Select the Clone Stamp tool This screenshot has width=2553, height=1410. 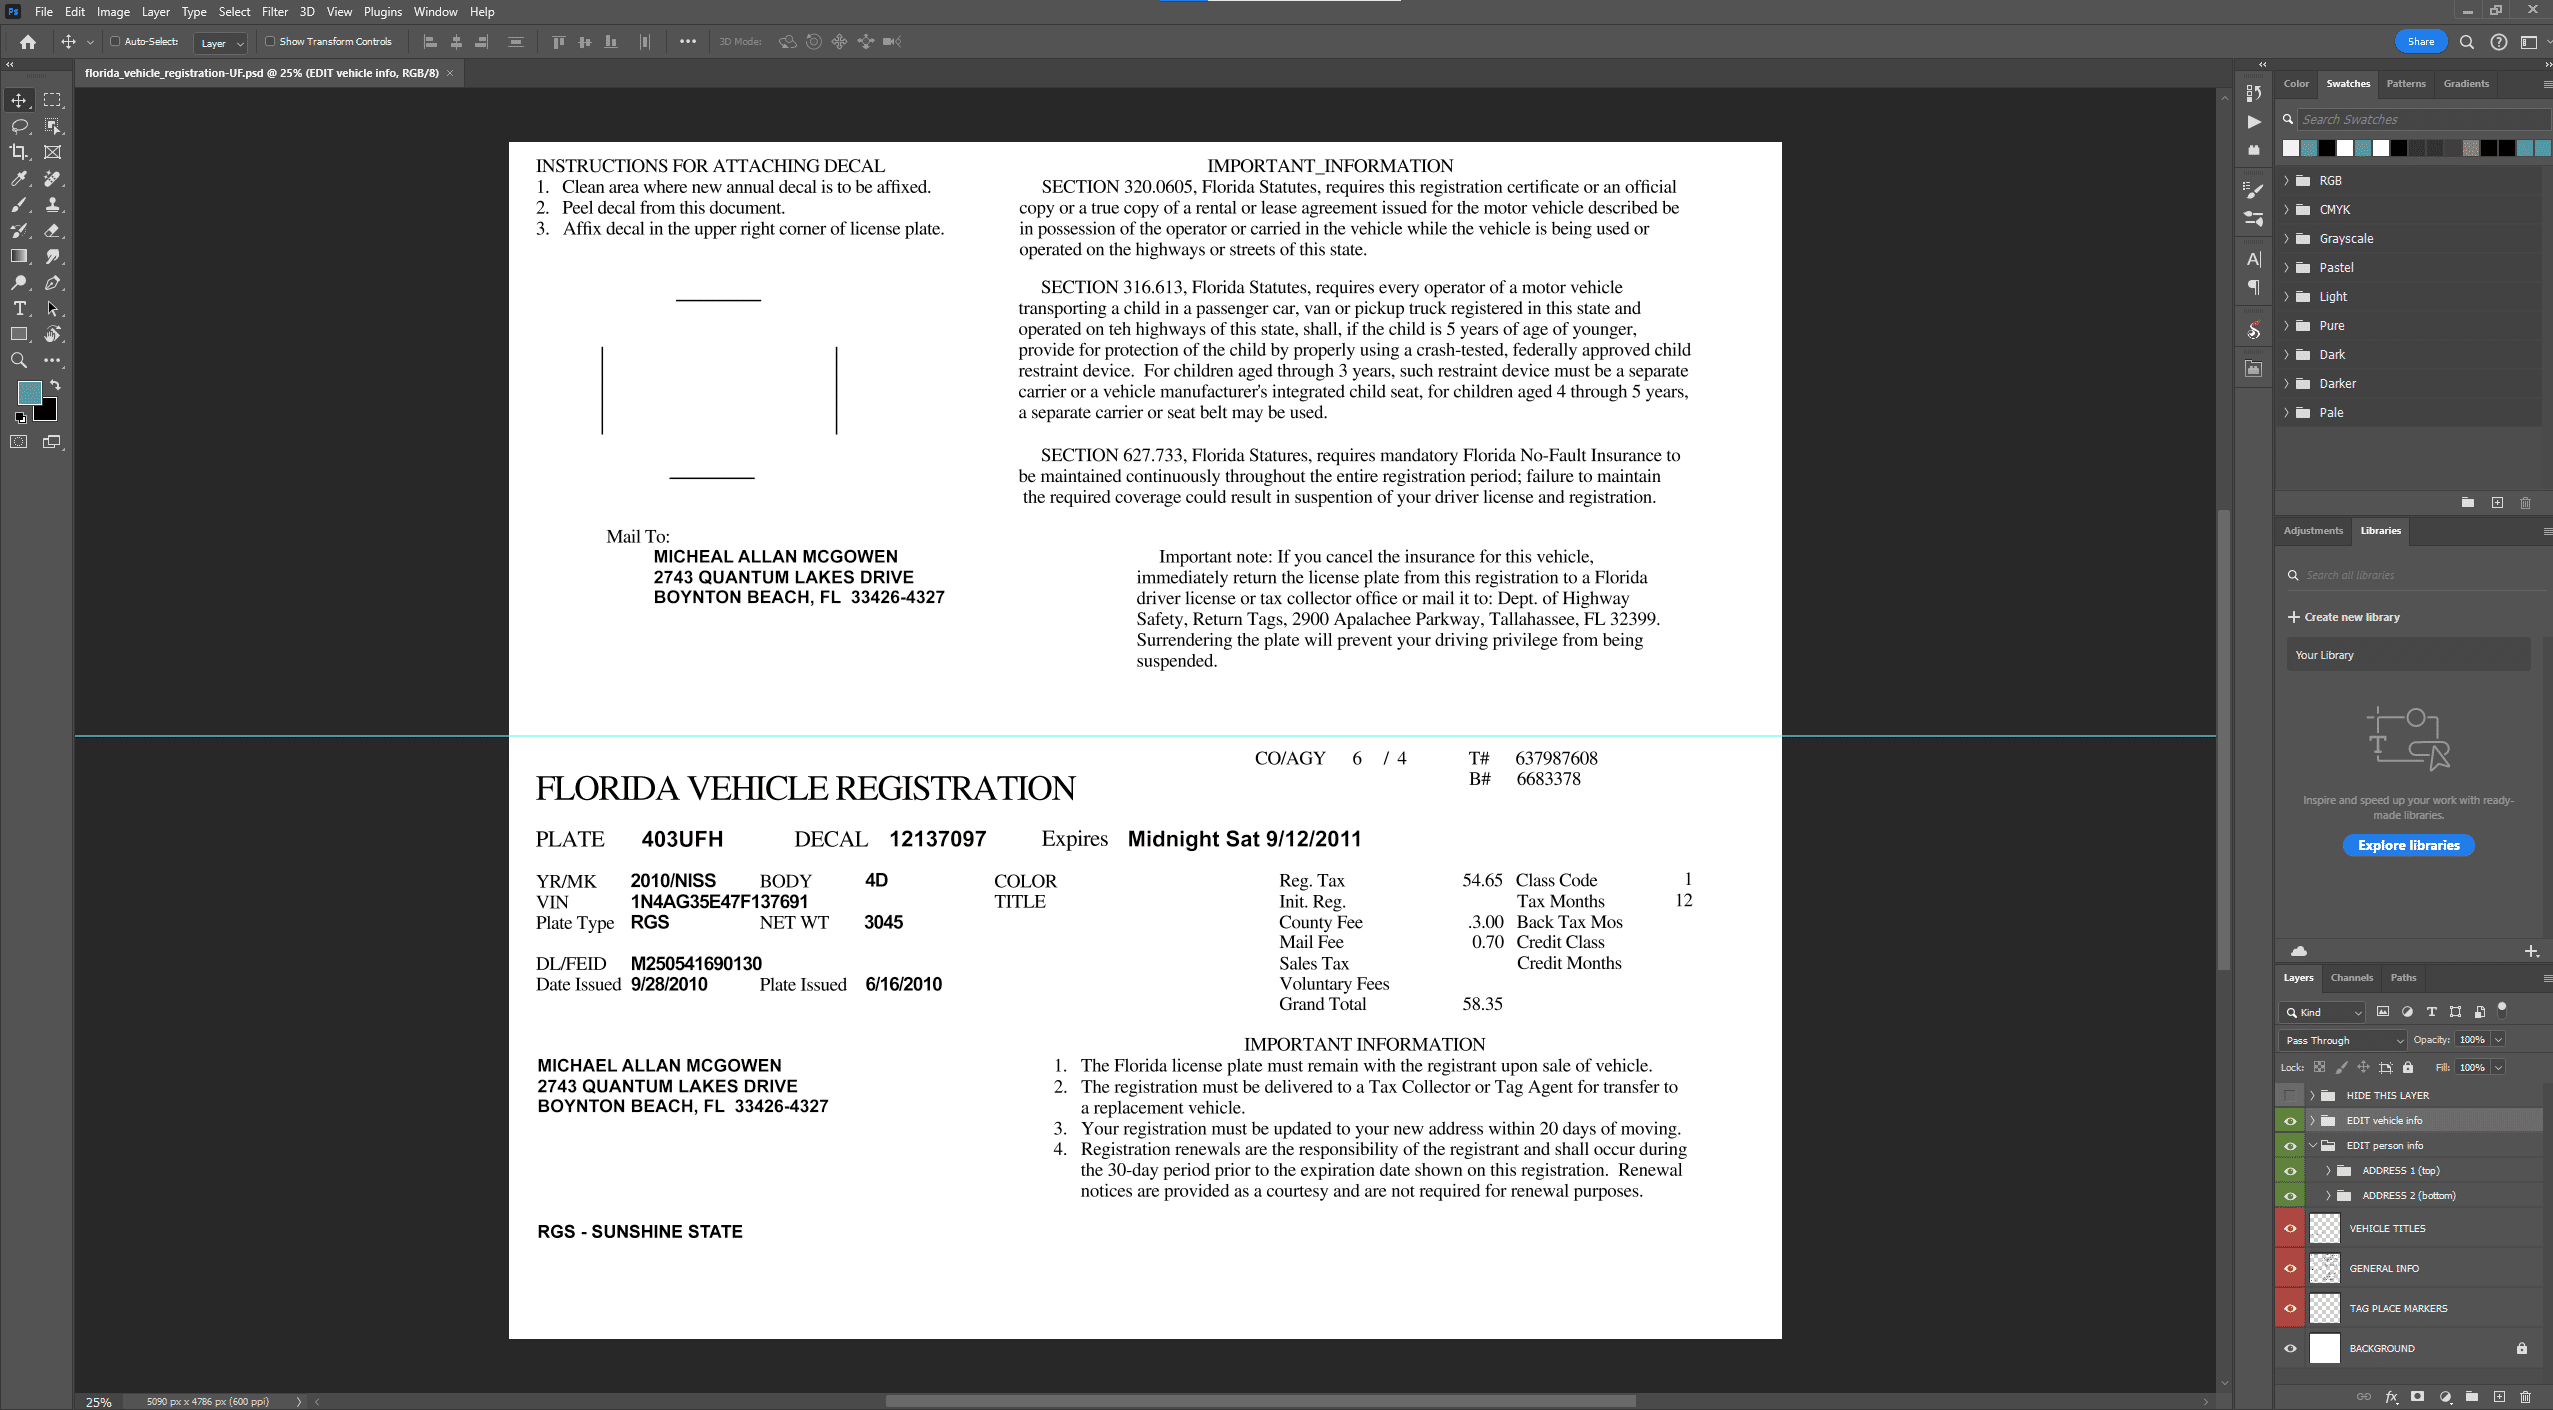click(x=52, y=205)
